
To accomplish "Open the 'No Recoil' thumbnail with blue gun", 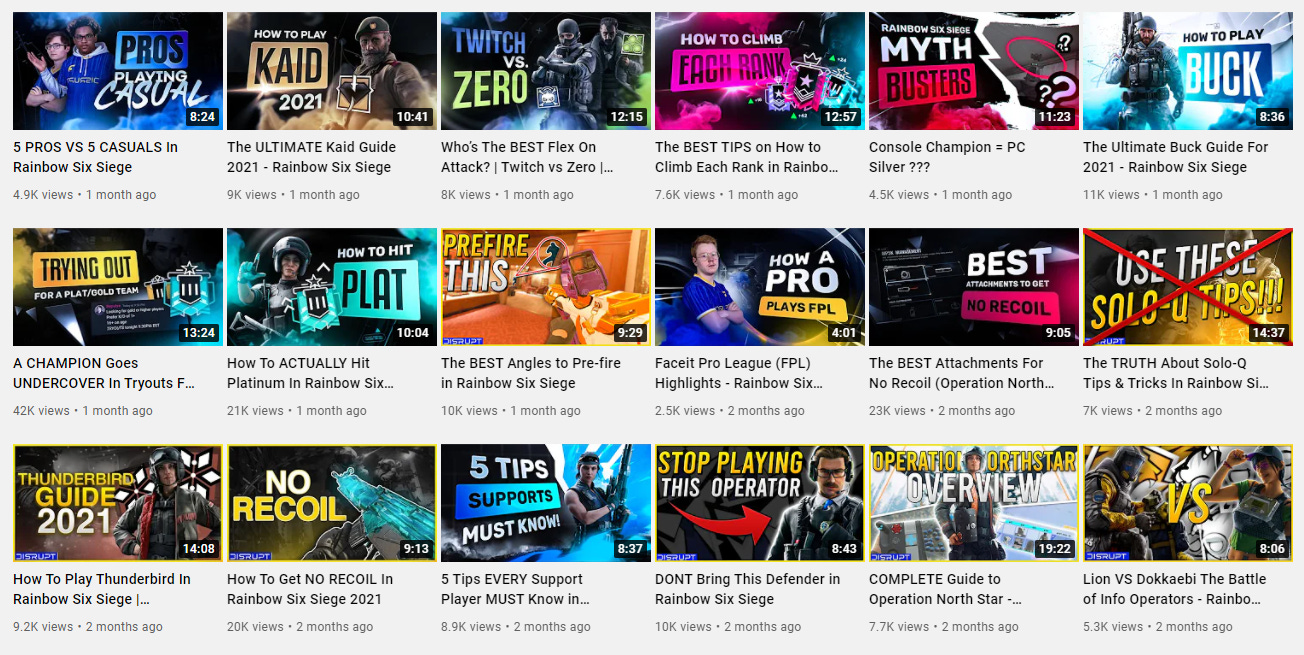I will (332, 503).
